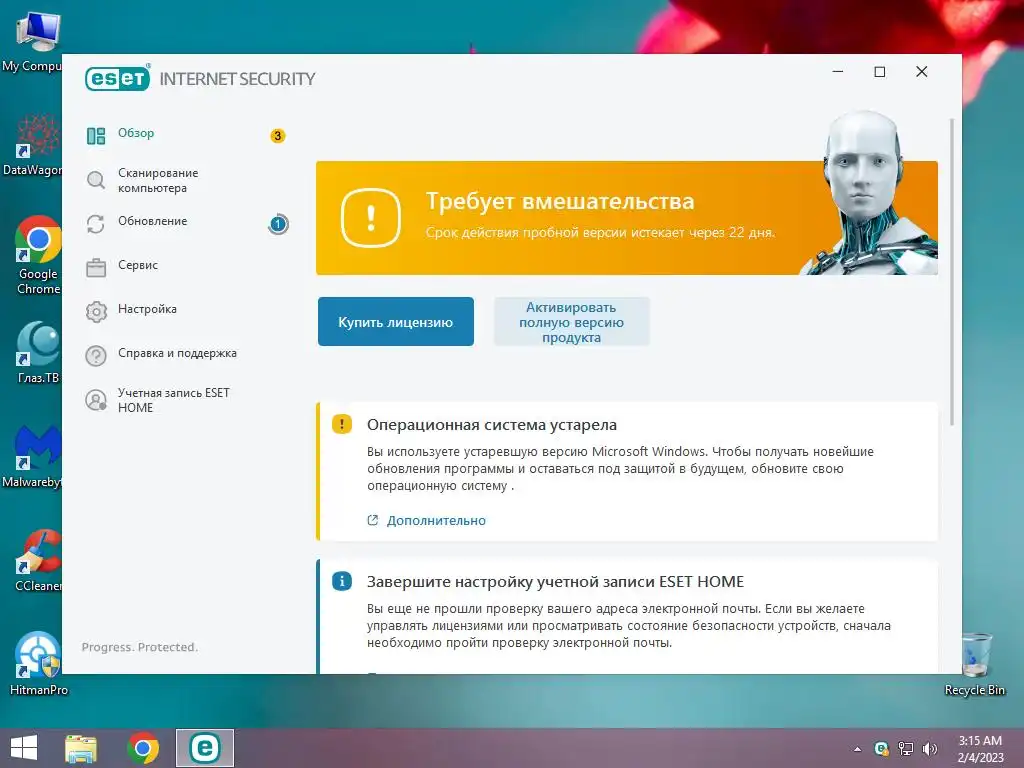Image resolution: width=1024 pixels, height=768 pixels.
Task: Select the Google Chrome desktop shortcut
Action: (x=39, y=256)
